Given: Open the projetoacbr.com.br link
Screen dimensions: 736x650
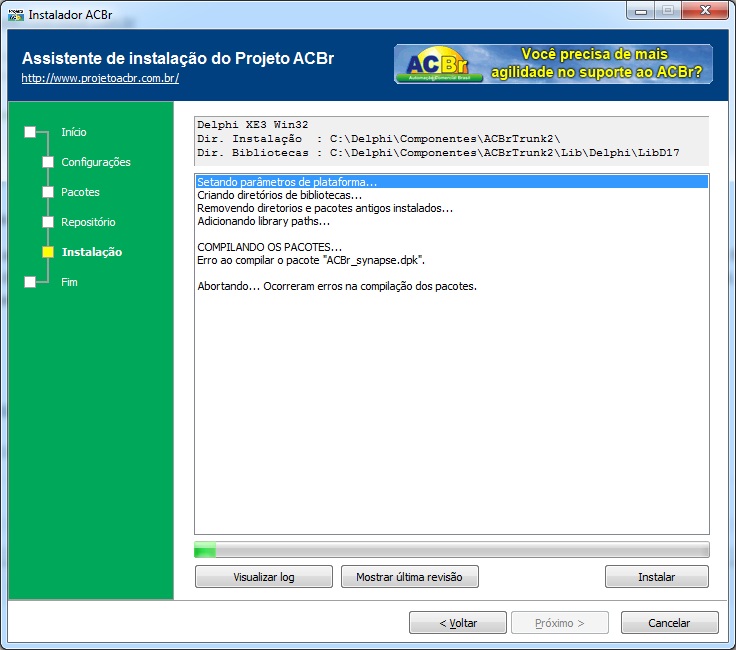Looking at the screenshot, I should point(100,78).
